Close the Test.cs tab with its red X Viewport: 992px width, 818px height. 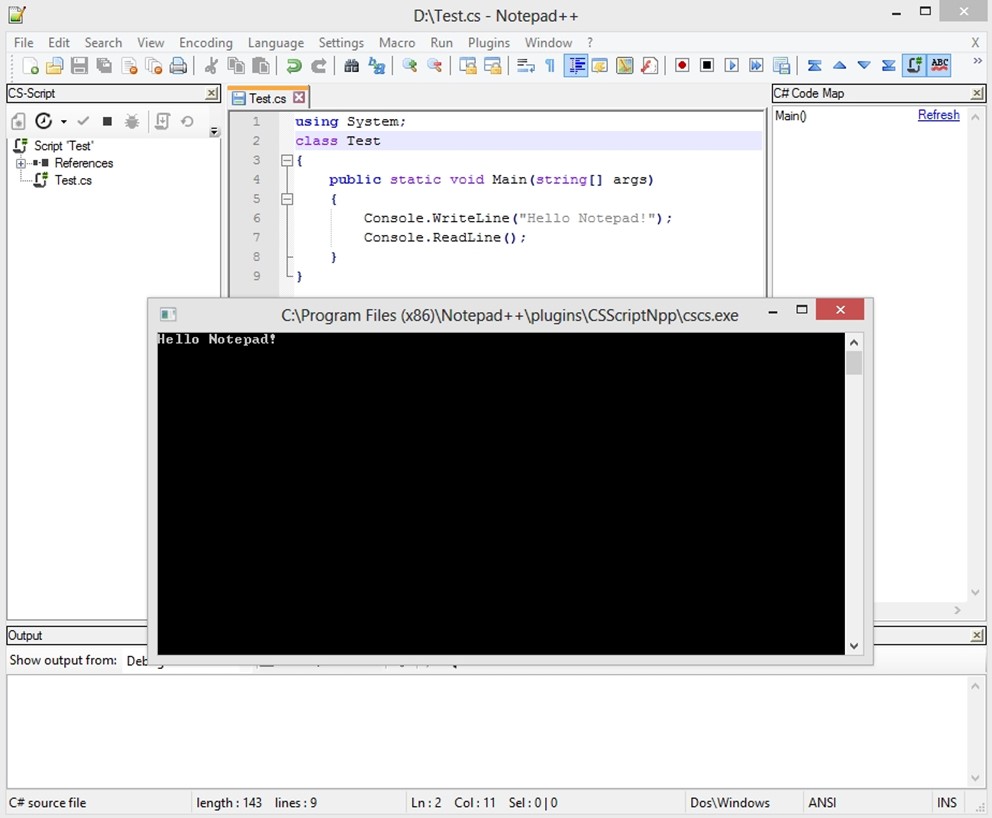tap(299, 97)
